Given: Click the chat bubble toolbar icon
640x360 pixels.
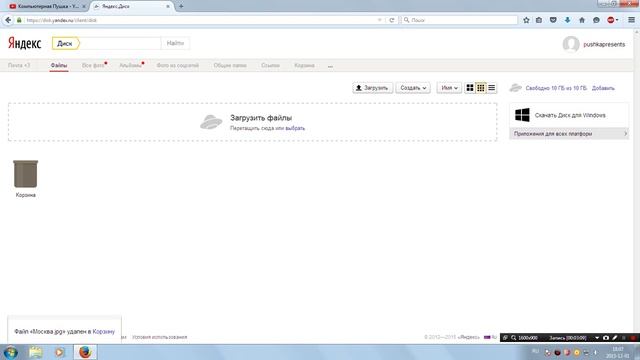Looking at the screenshot, I should click(596, 20).
